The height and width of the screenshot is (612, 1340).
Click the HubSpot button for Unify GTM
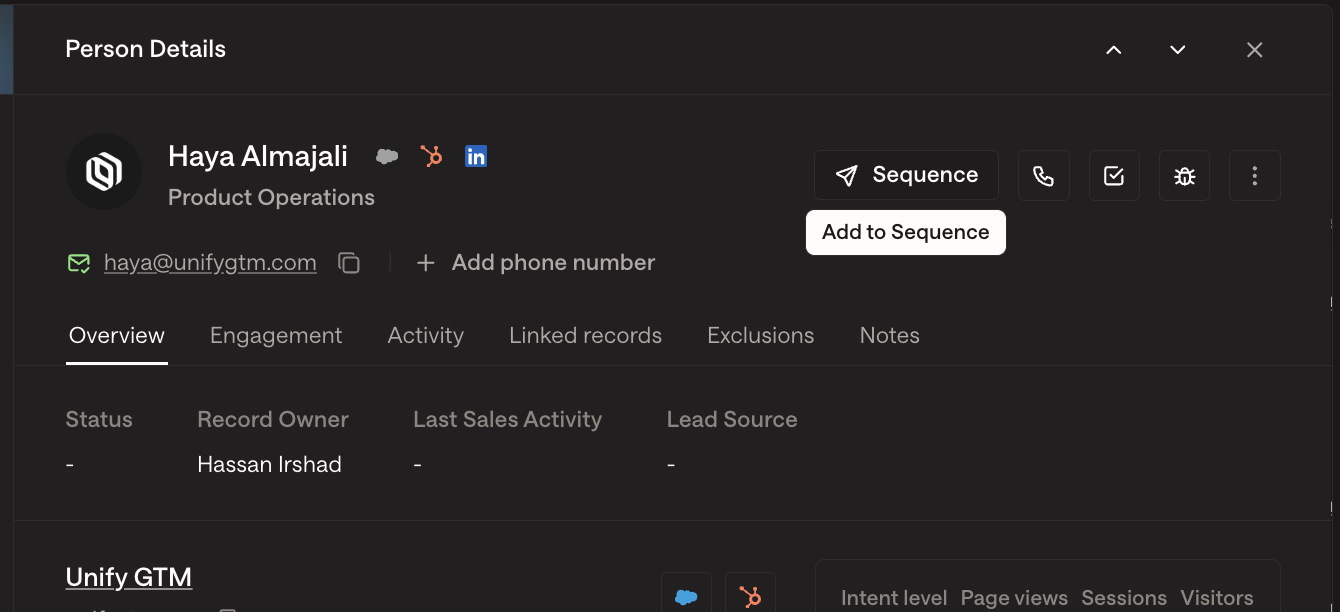750,596
